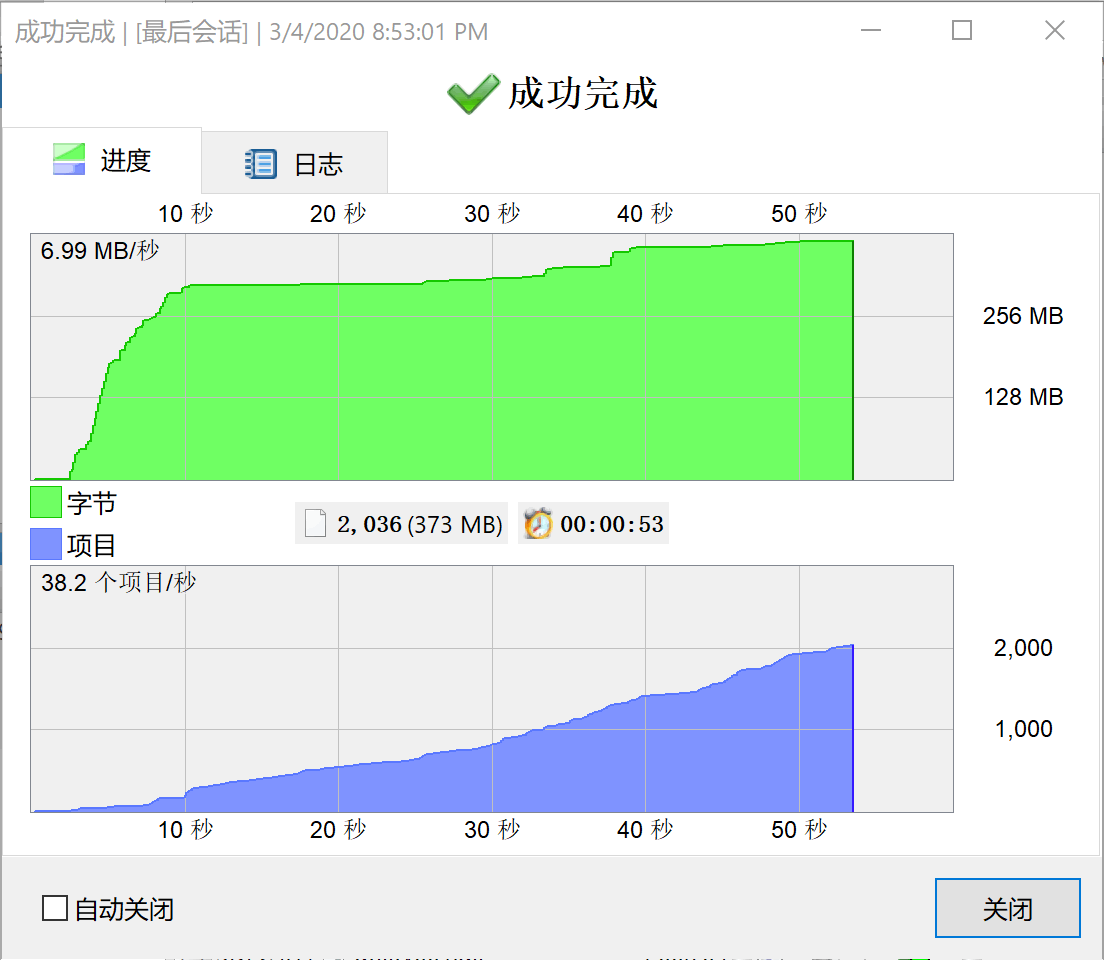Click the 进度 progress icon
This screenshot has width=1104, height=960.
point(69,159)
